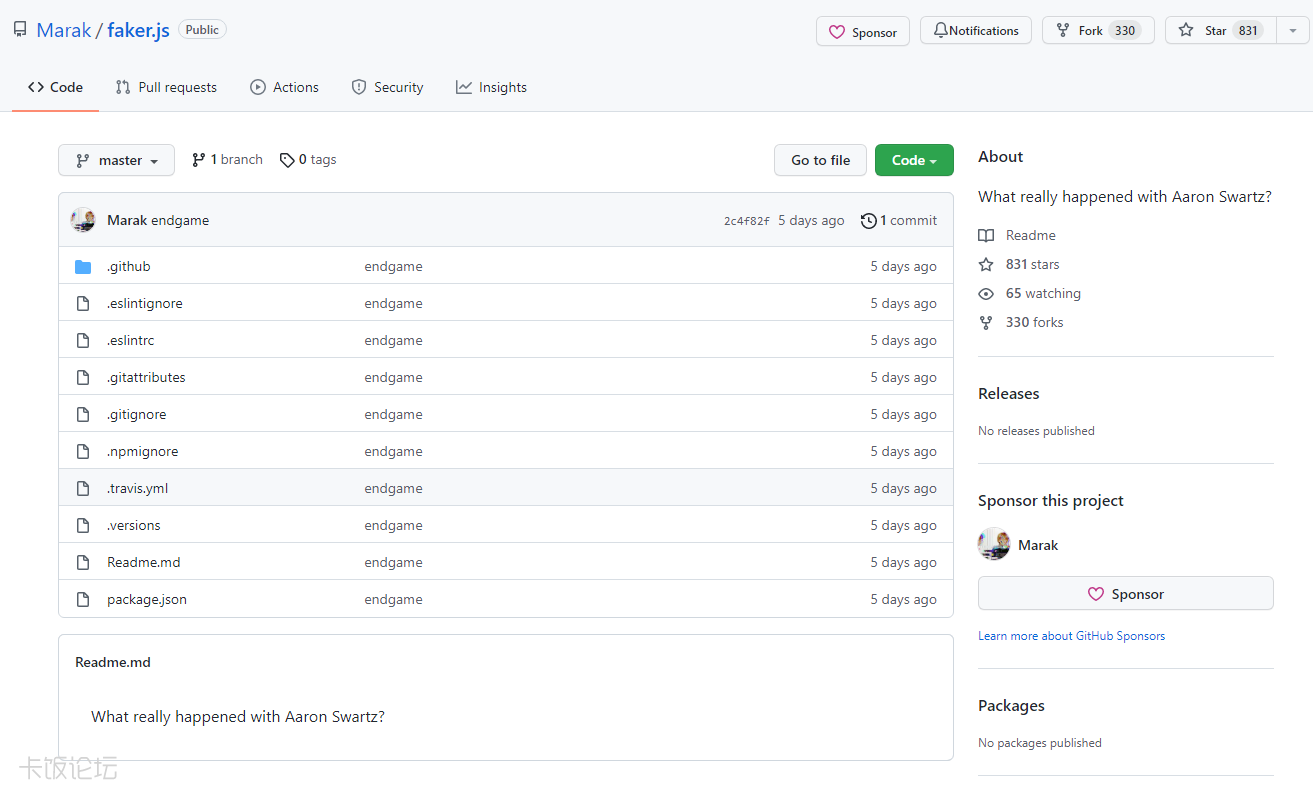Click the tag icon beside 0 tags
The width and height of the screenshot is (1313, 791).
[x=287, y=160]
